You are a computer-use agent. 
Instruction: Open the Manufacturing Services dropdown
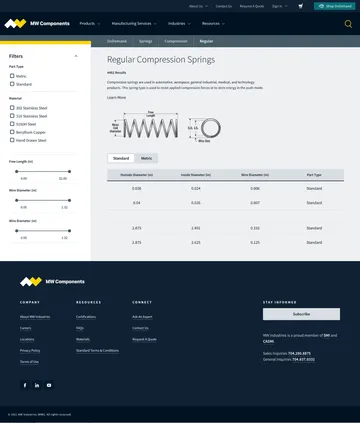[x=134, y=24]
